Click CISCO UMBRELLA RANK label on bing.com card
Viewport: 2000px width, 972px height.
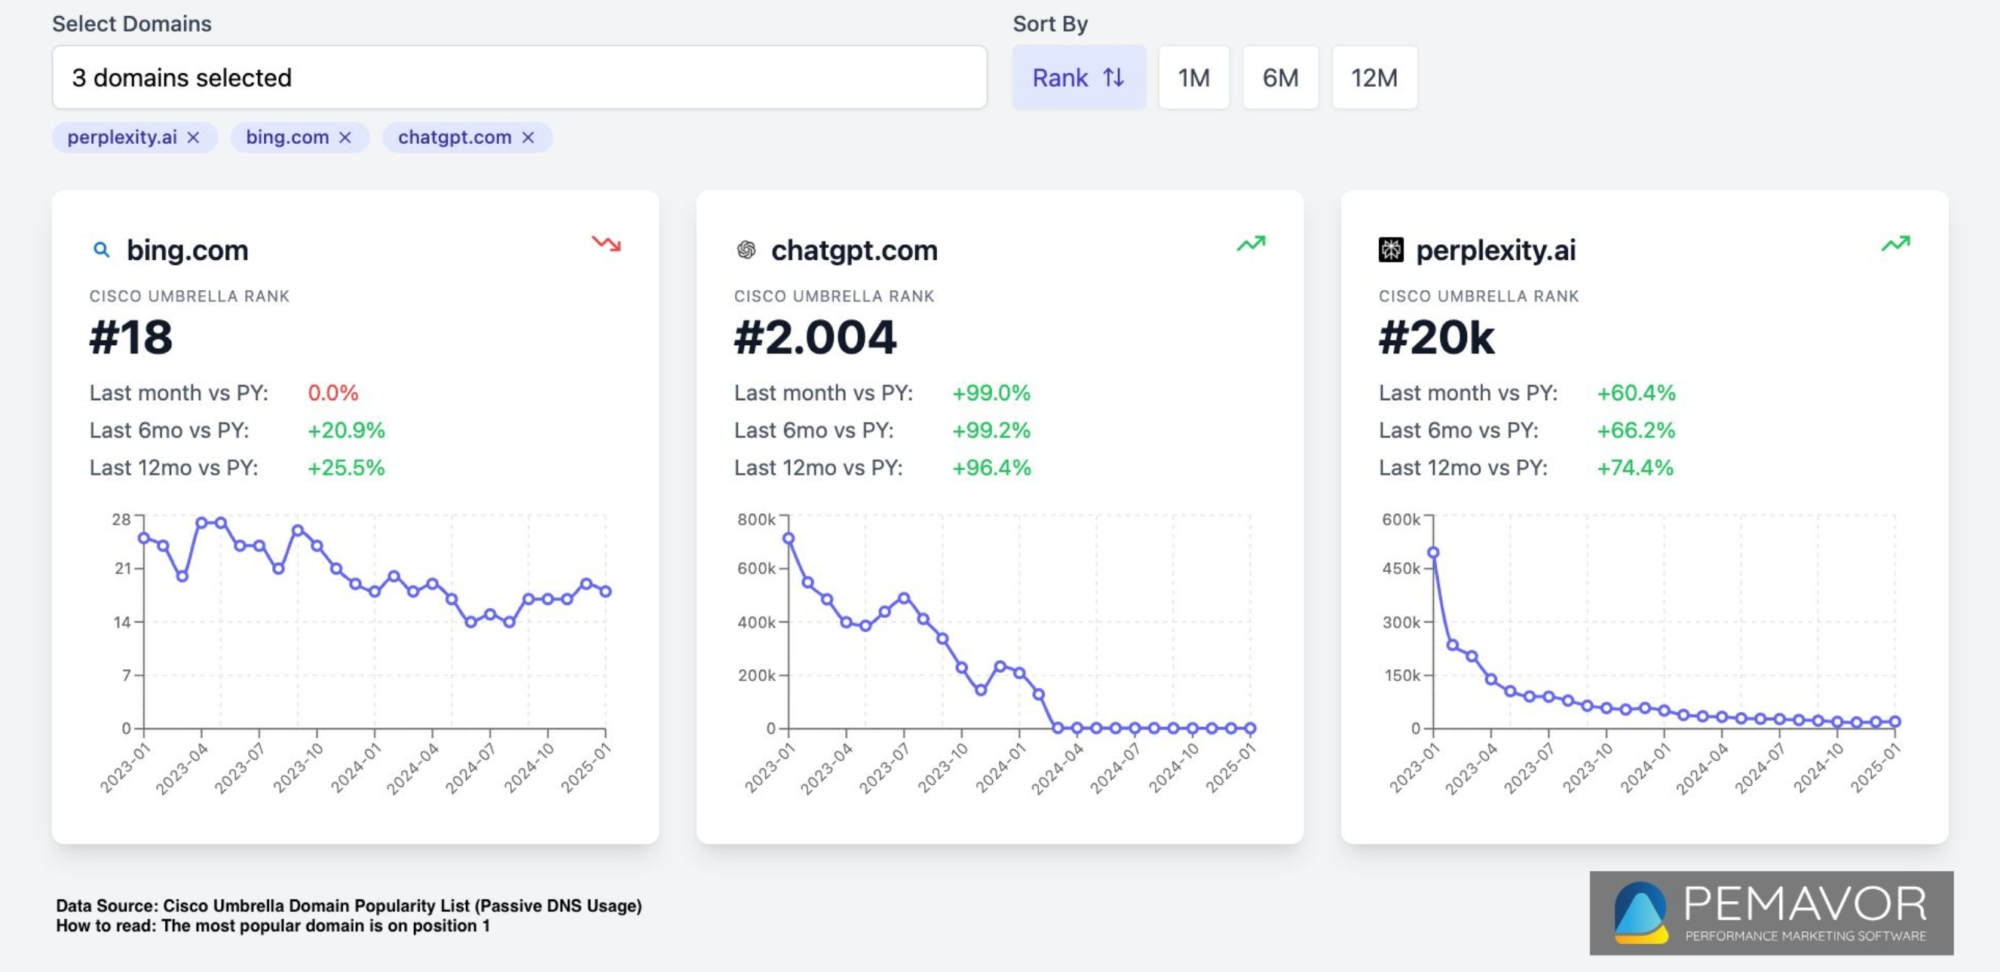pyautogui.click(x=189, y=296)
